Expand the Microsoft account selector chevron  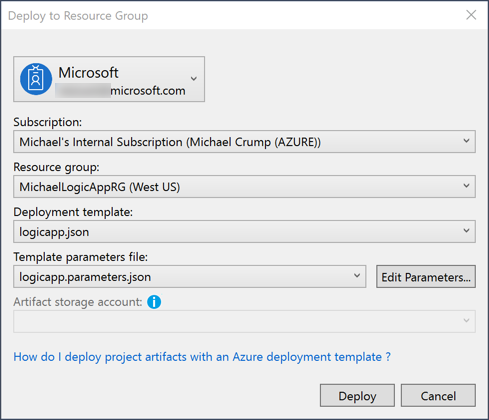click(x=194, y=79)
